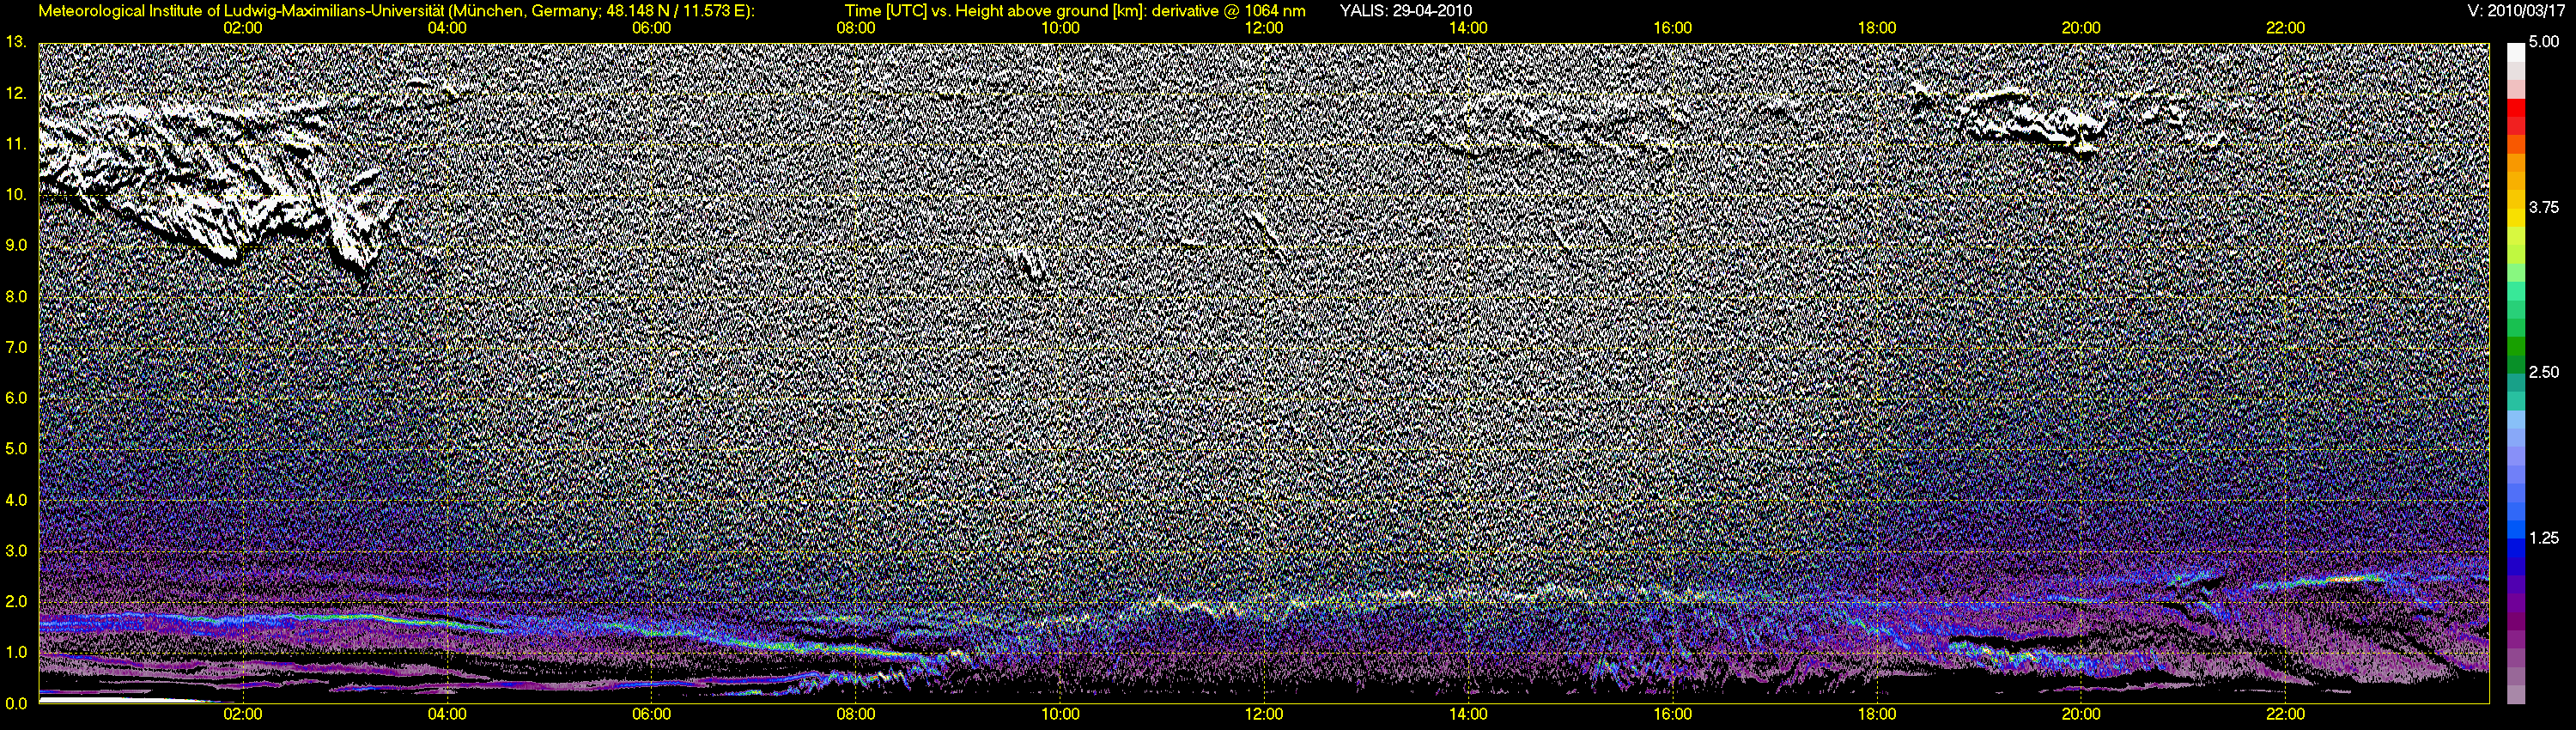Click the 4.0 height axis label
The width and height of the screenshot is (2576, 730).
point(16,500)
